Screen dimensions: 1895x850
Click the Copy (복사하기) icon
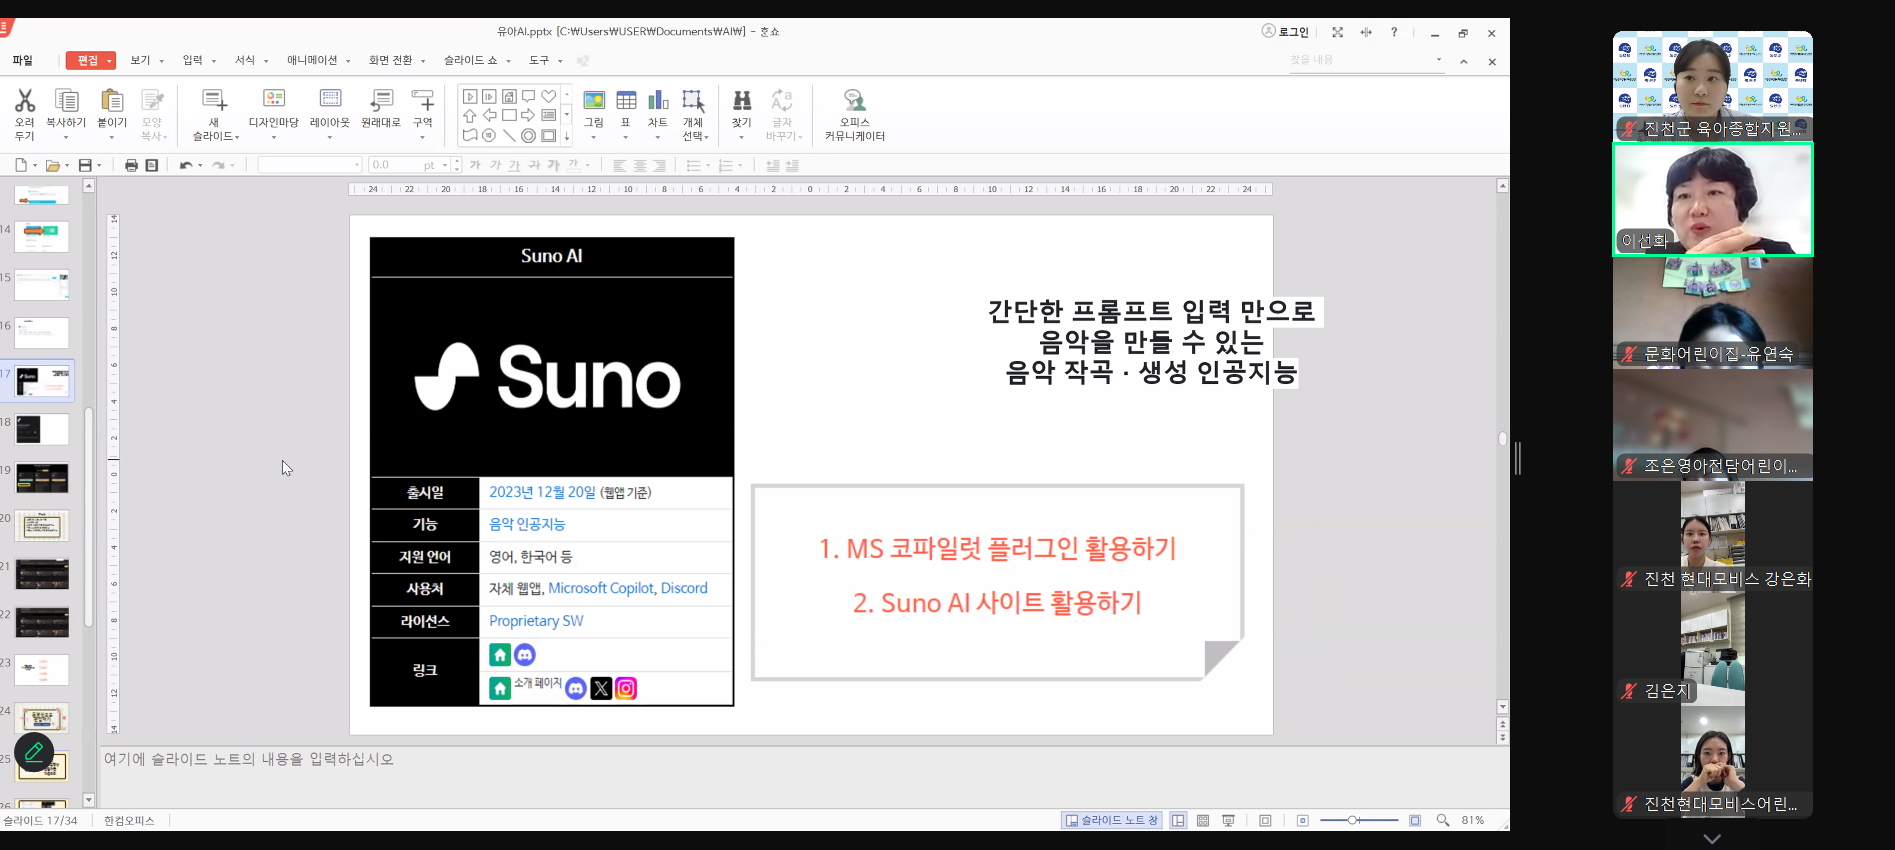pos(66,100)
